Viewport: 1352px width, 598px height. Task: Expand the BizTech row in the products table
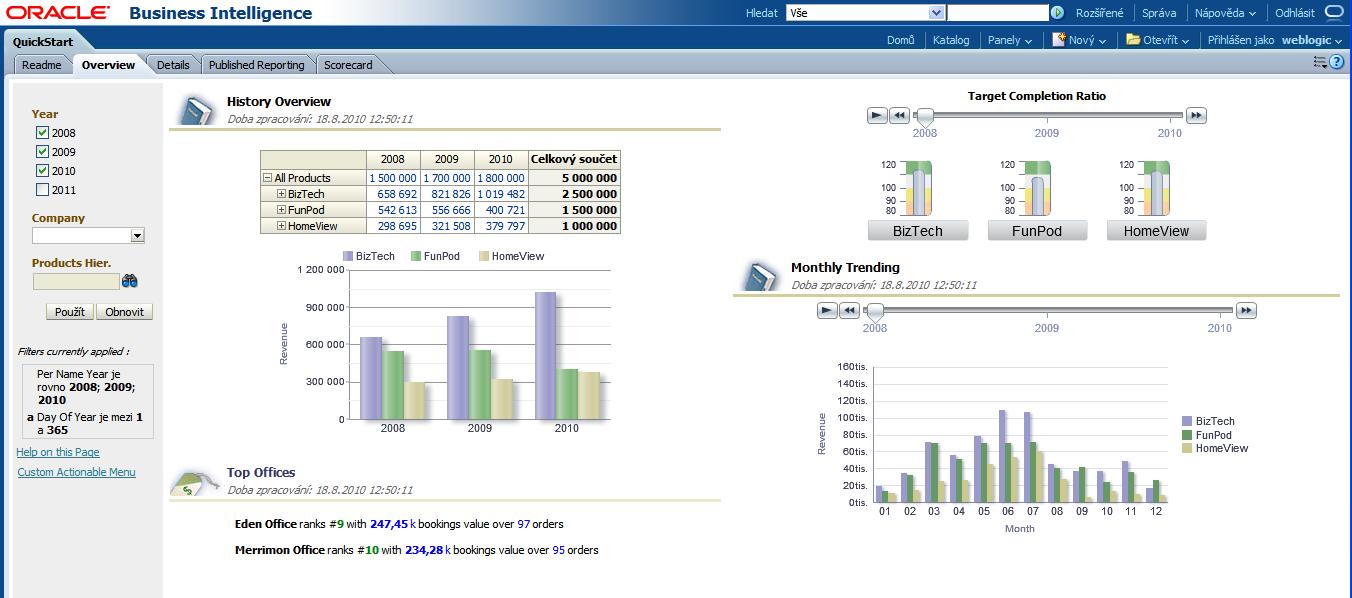point(283,194)
